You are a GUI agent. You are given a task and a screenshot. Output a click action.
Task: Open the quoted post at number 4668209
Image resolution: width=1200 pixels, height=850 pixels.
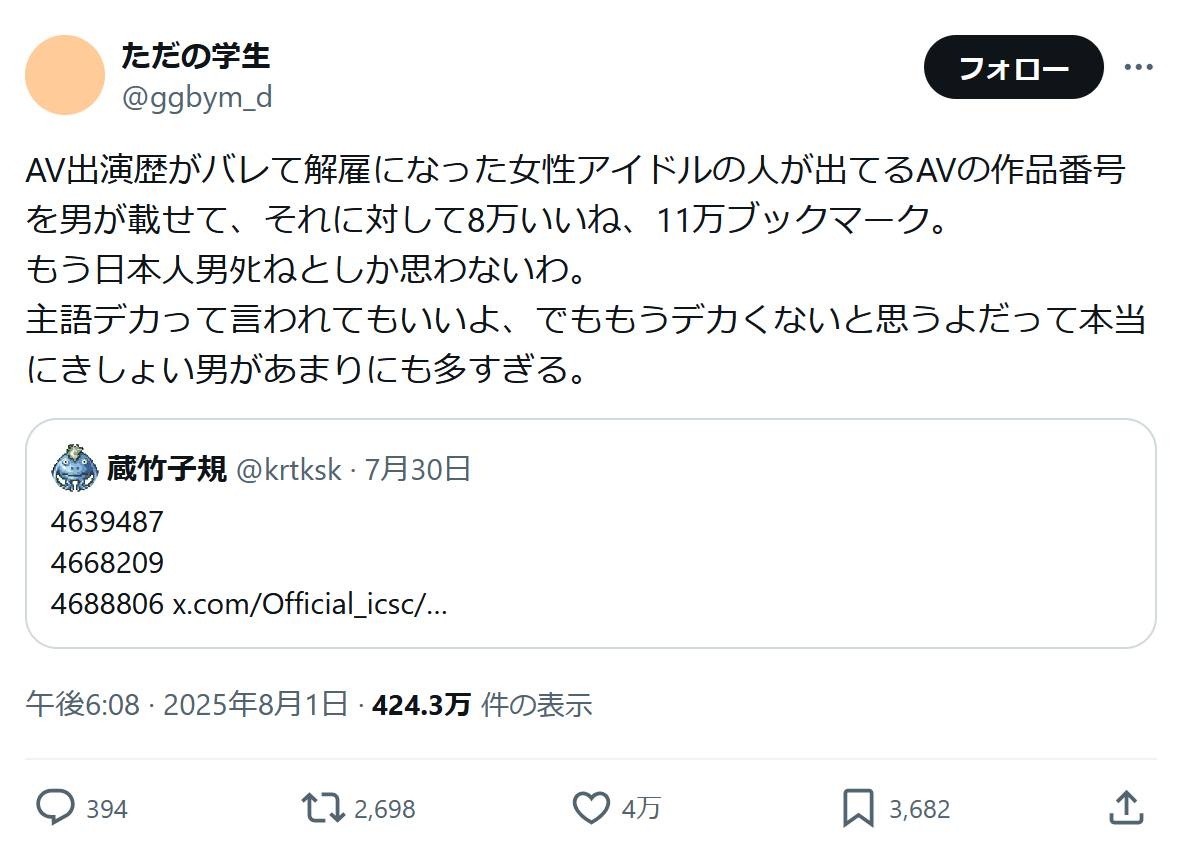(107, 563)
